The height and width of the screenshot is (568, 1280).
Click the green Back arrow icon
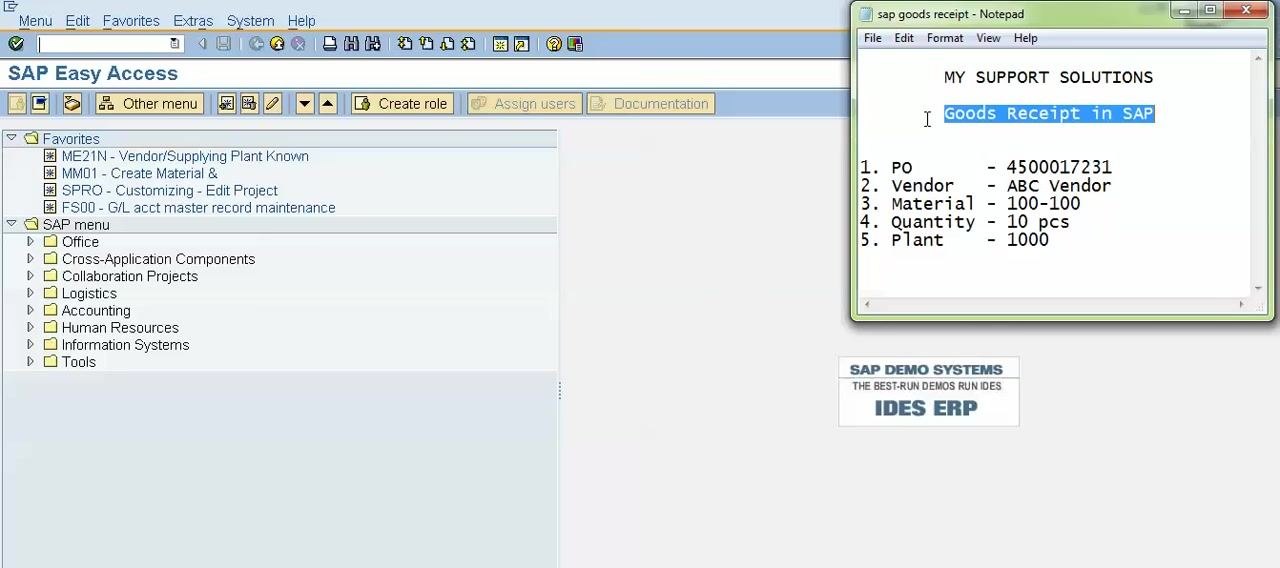tap(257, 44)
